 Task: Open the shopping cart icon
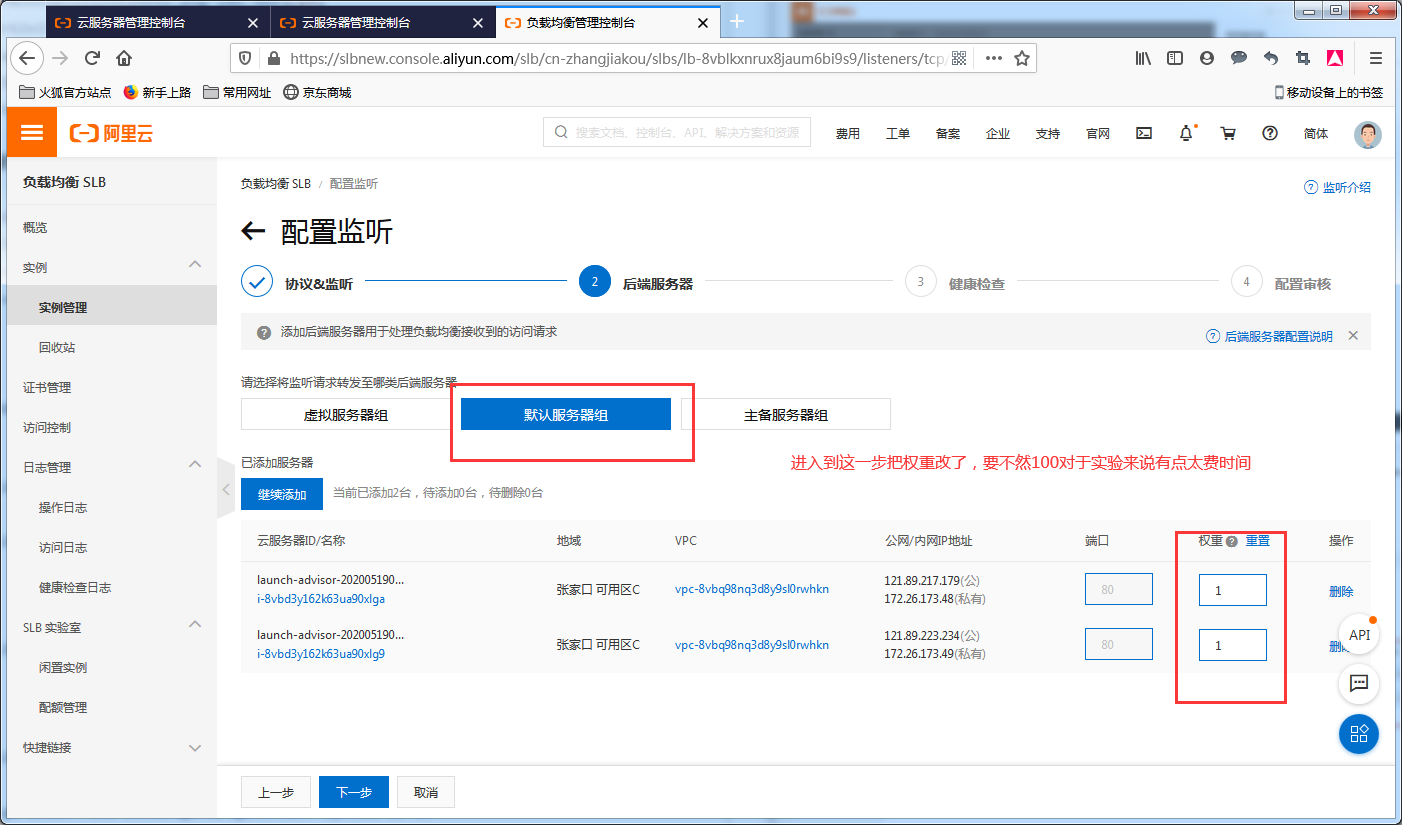(1228, 132)
